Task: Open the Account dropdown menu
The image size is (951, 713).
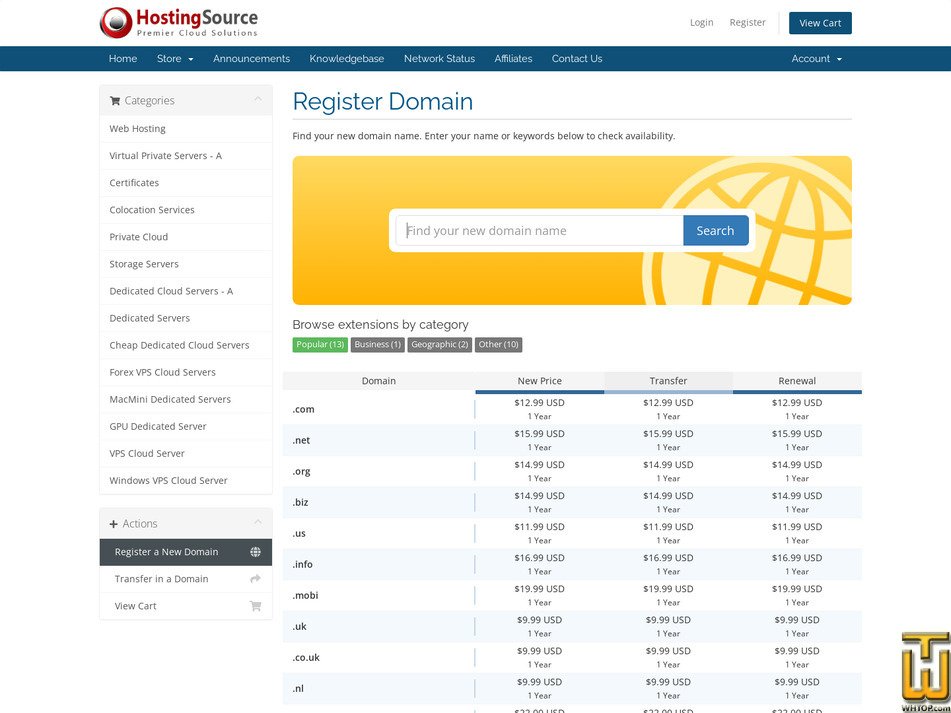Action: [x=816, y=58]
